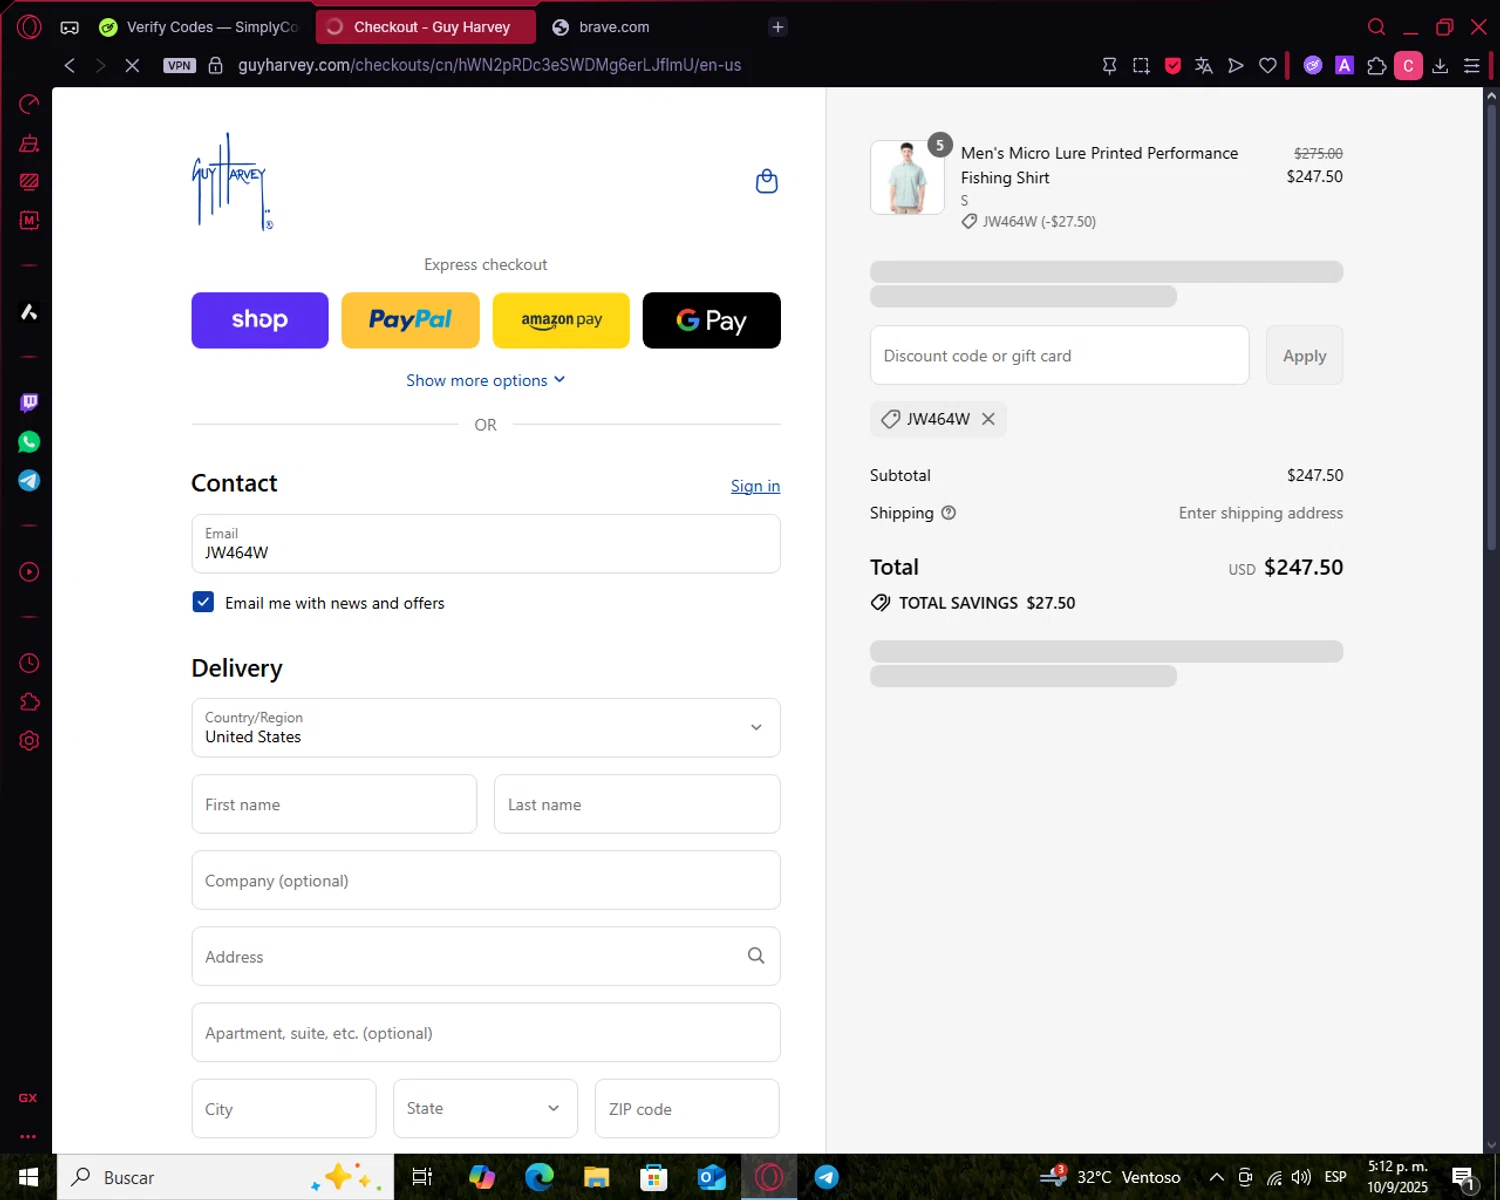Click the Guy Harvey logo
The width and height of the screenshot is (1500, 1200).
point(231,182)
